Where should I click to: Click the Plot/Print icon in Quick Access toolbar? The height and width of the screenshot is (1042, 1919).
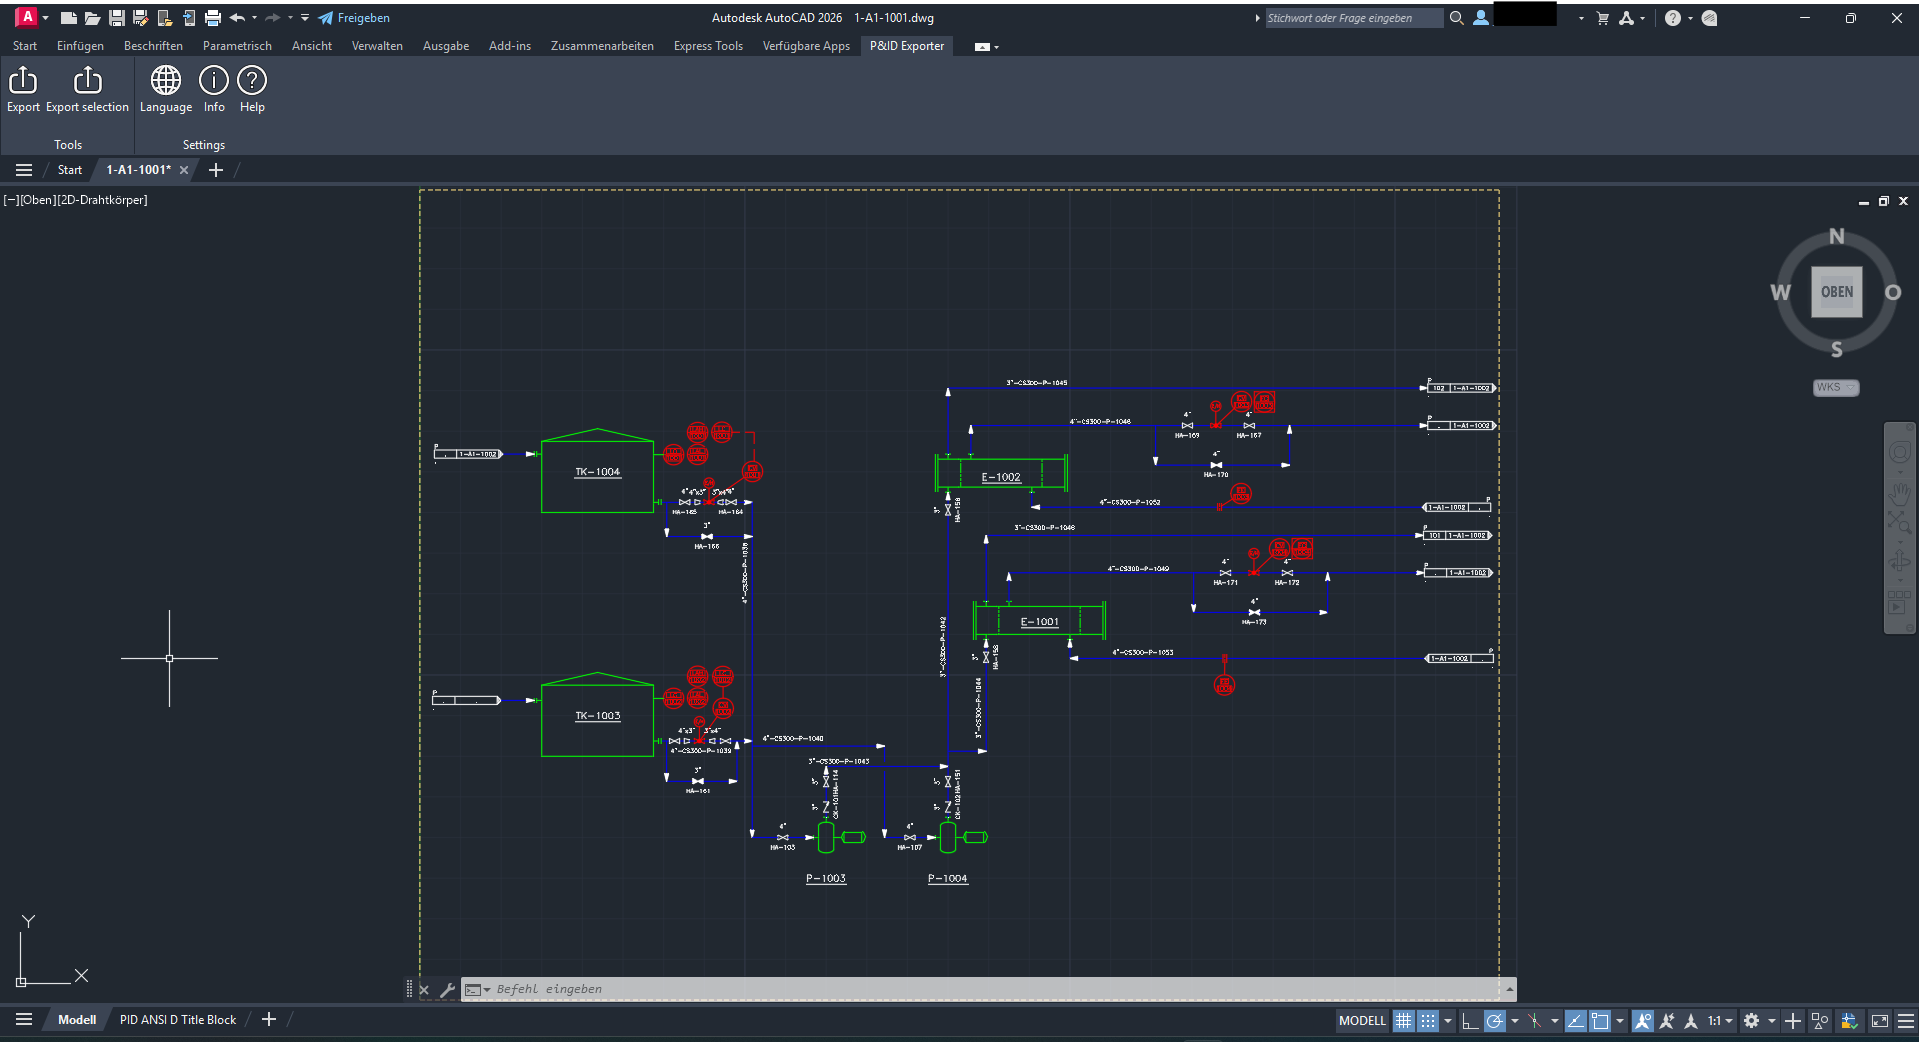point(212,17)
